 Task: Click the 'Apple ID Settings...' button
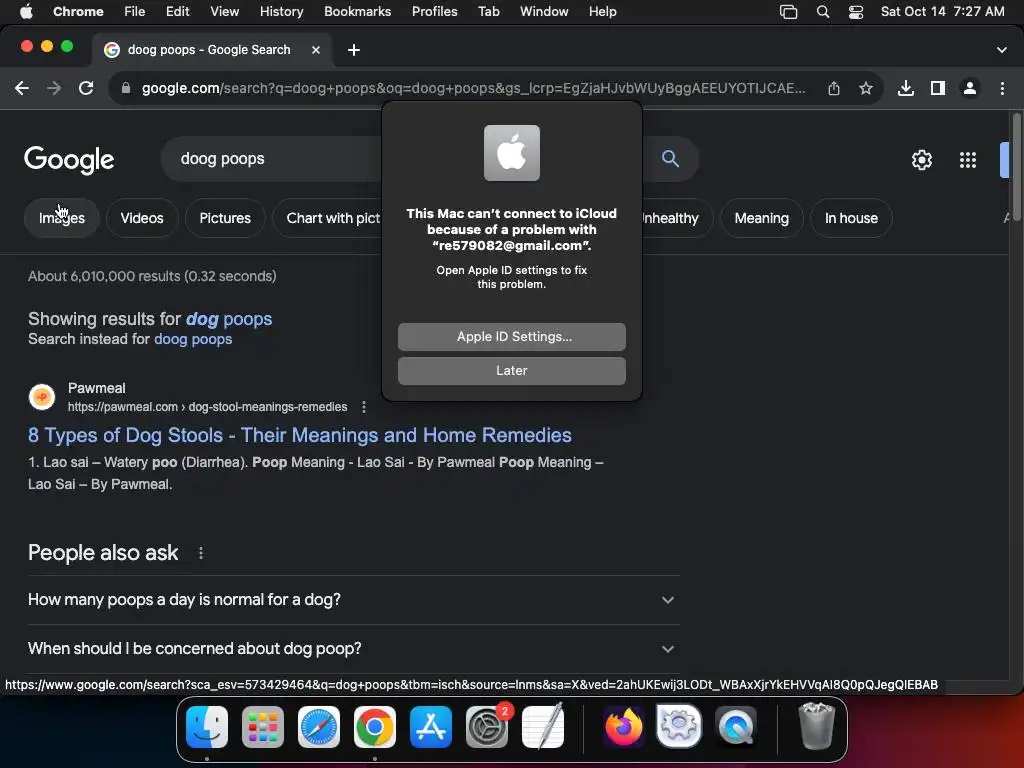(511, 337)
